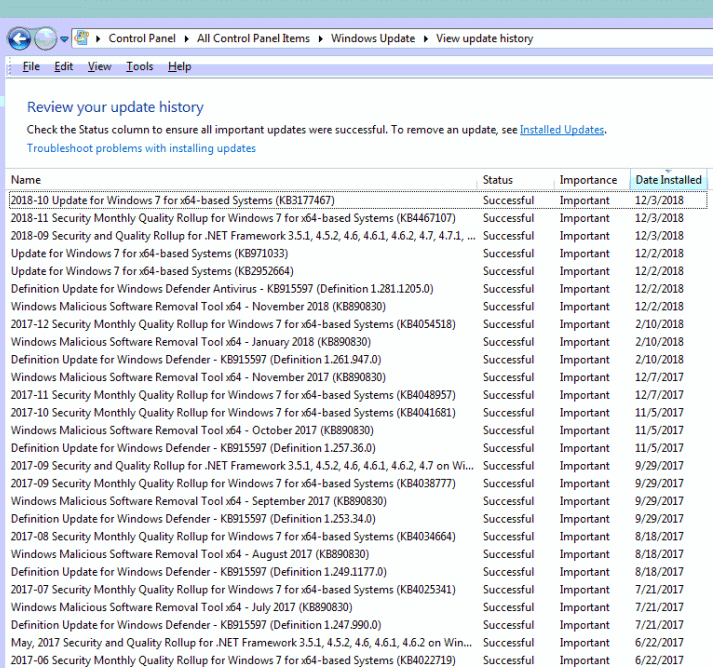
Task: Select the KB4467107 2018-11 Rollup row
Action: click(x=357, y=218)
